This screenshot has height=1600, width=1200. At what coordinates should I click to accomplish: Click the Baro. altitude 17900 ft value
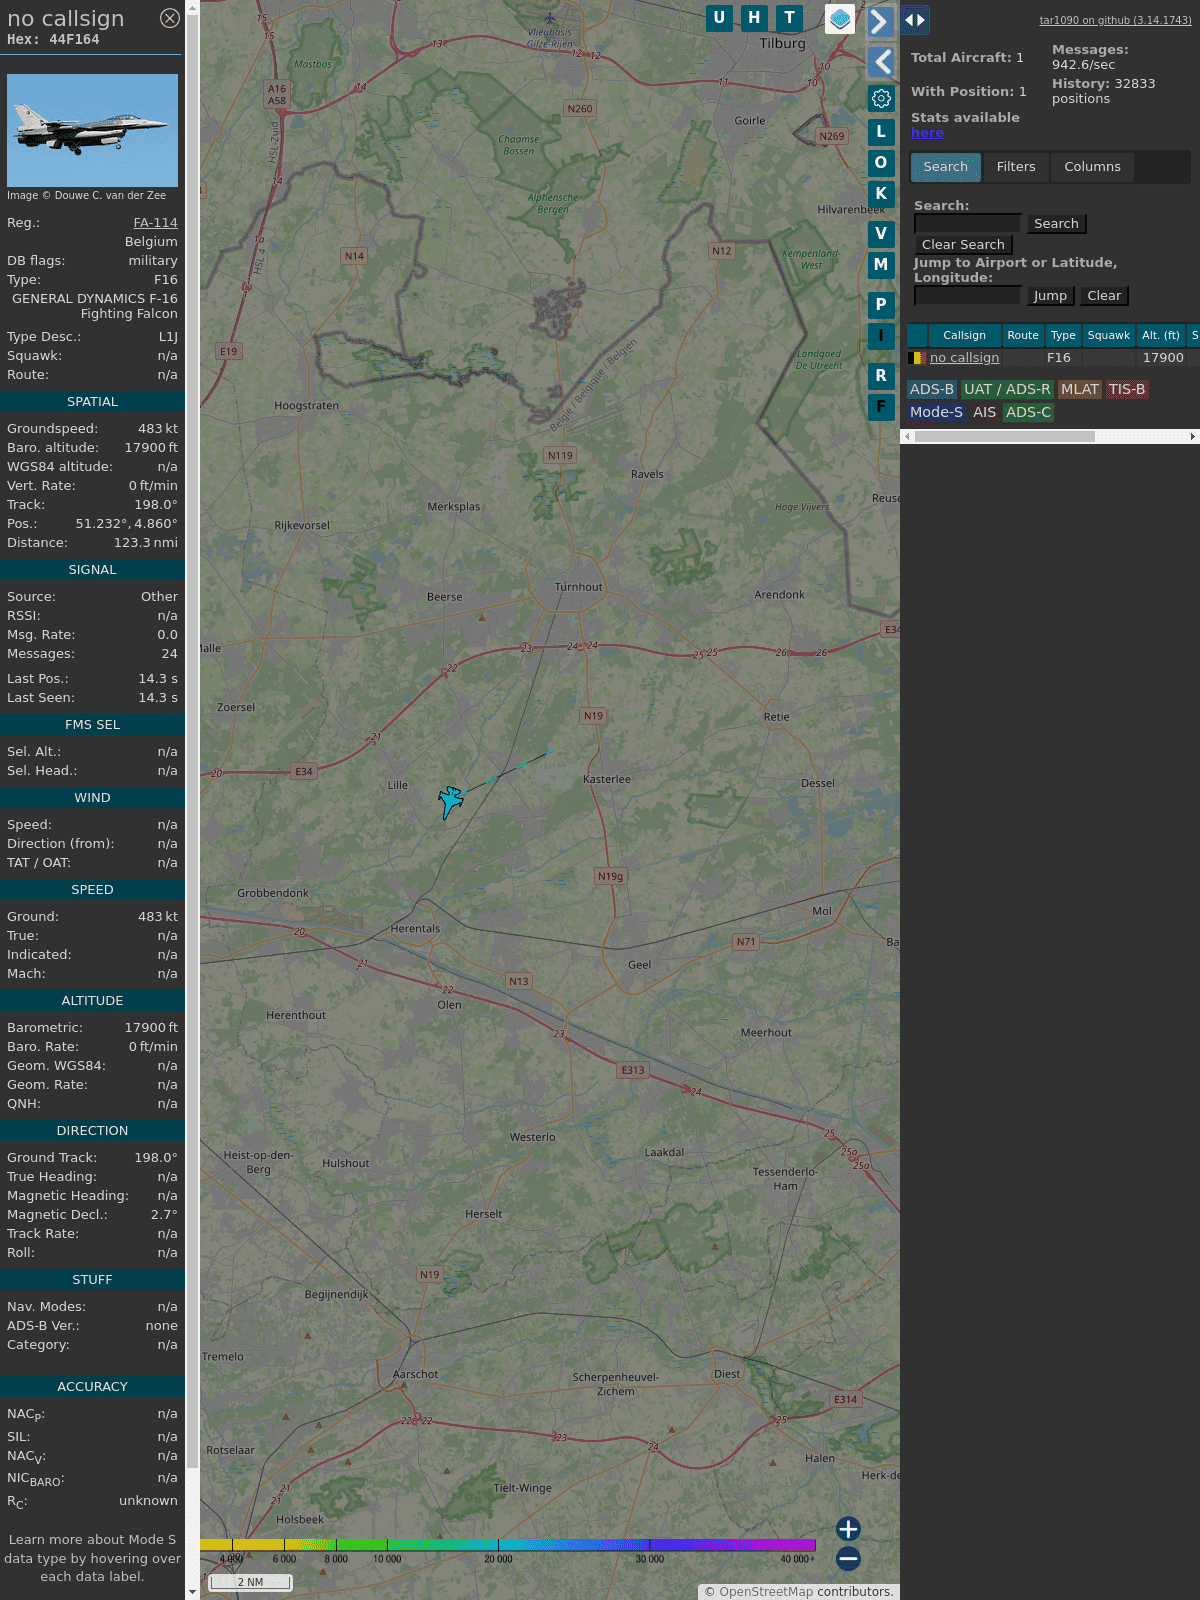coord(151,448)
